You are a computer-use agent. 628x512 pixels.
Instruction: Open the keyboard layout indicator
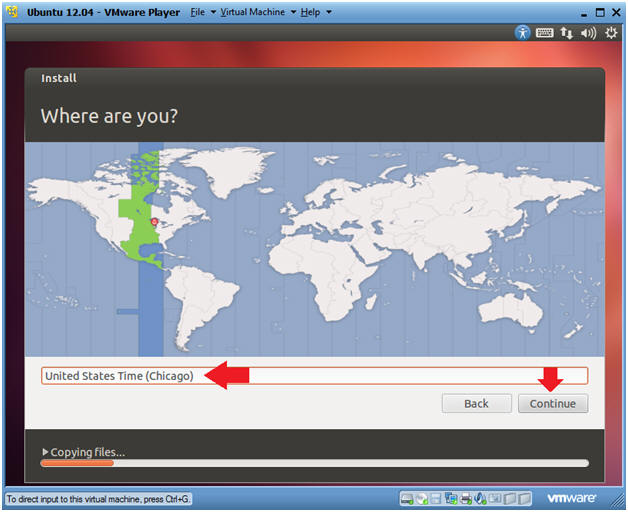click(544, 33)
